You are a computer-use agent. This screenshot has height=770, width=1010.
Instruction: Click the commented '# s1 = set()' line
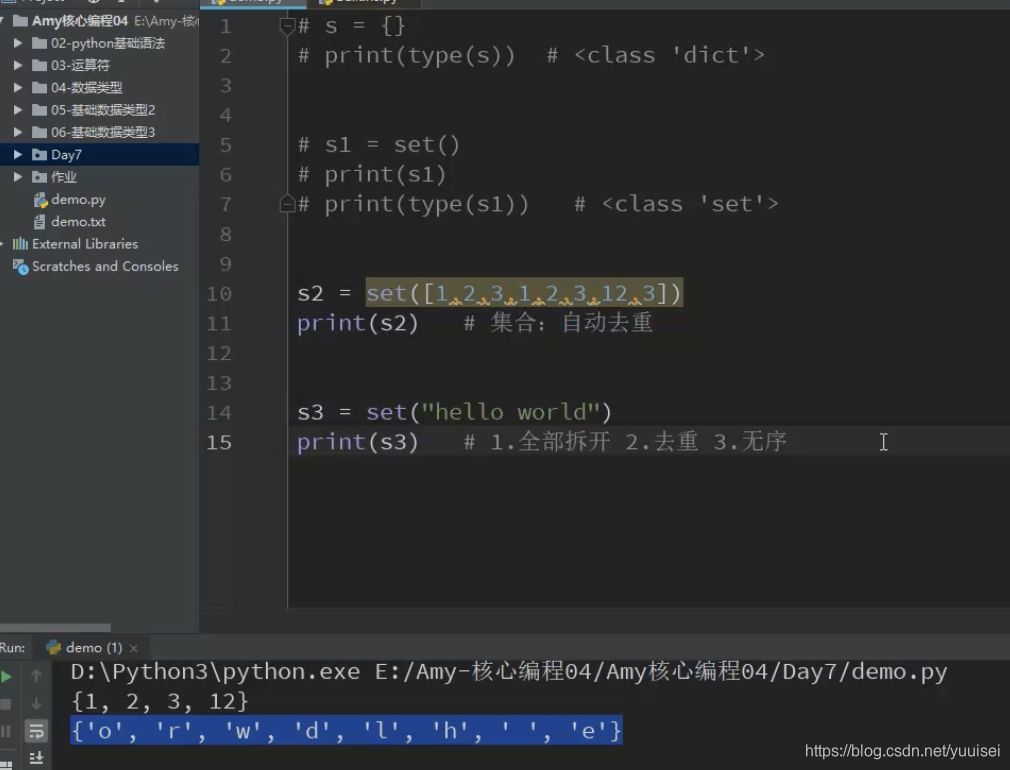379,145
